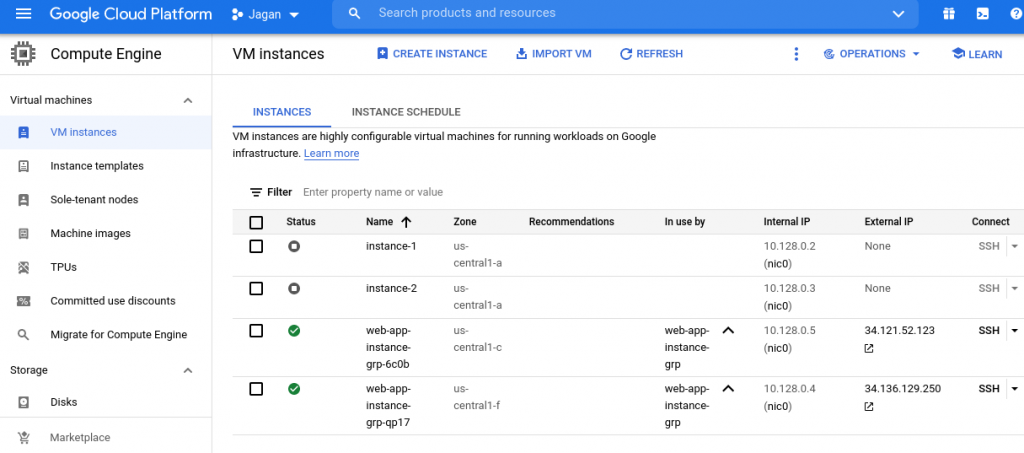1024x453 pixels.
Task: Follow the Learn more link
Action: pyautogui.click(x=331, y=153)
